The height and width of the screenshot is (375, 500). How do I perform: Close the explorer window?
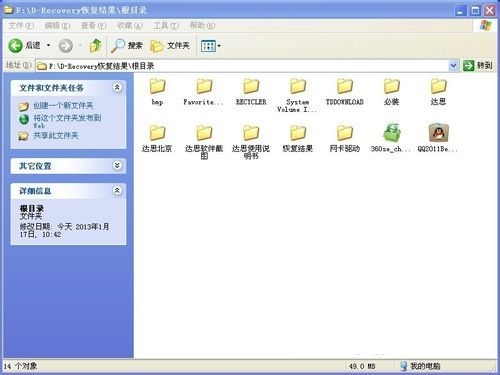(490, 11)
